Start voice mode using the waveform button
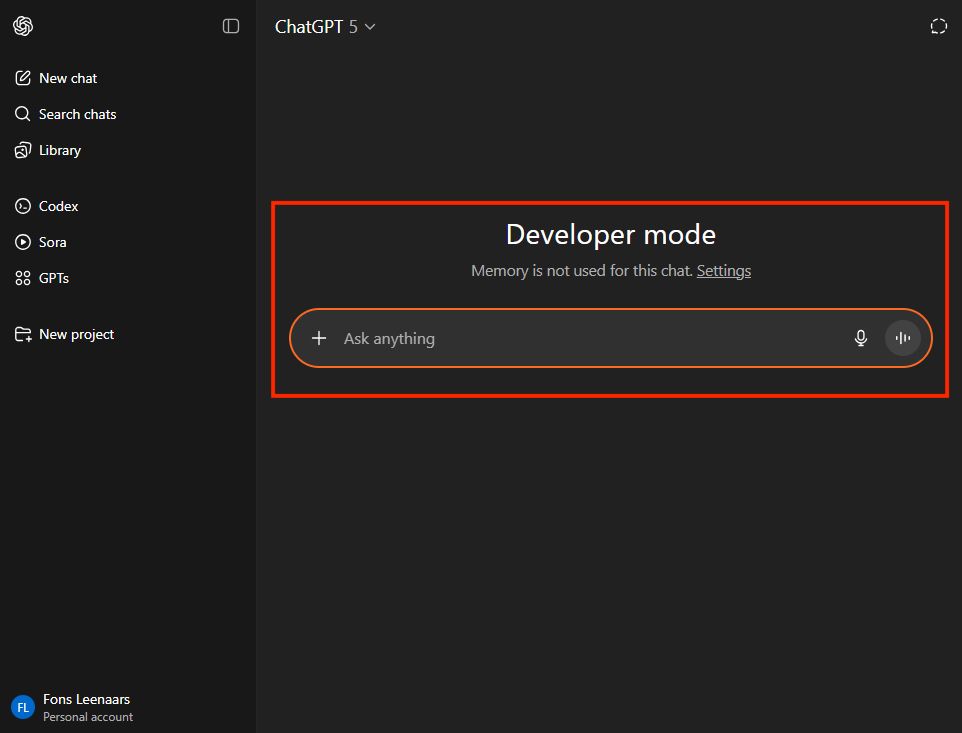The image size is (962, 733). click(x=902, y=338)
